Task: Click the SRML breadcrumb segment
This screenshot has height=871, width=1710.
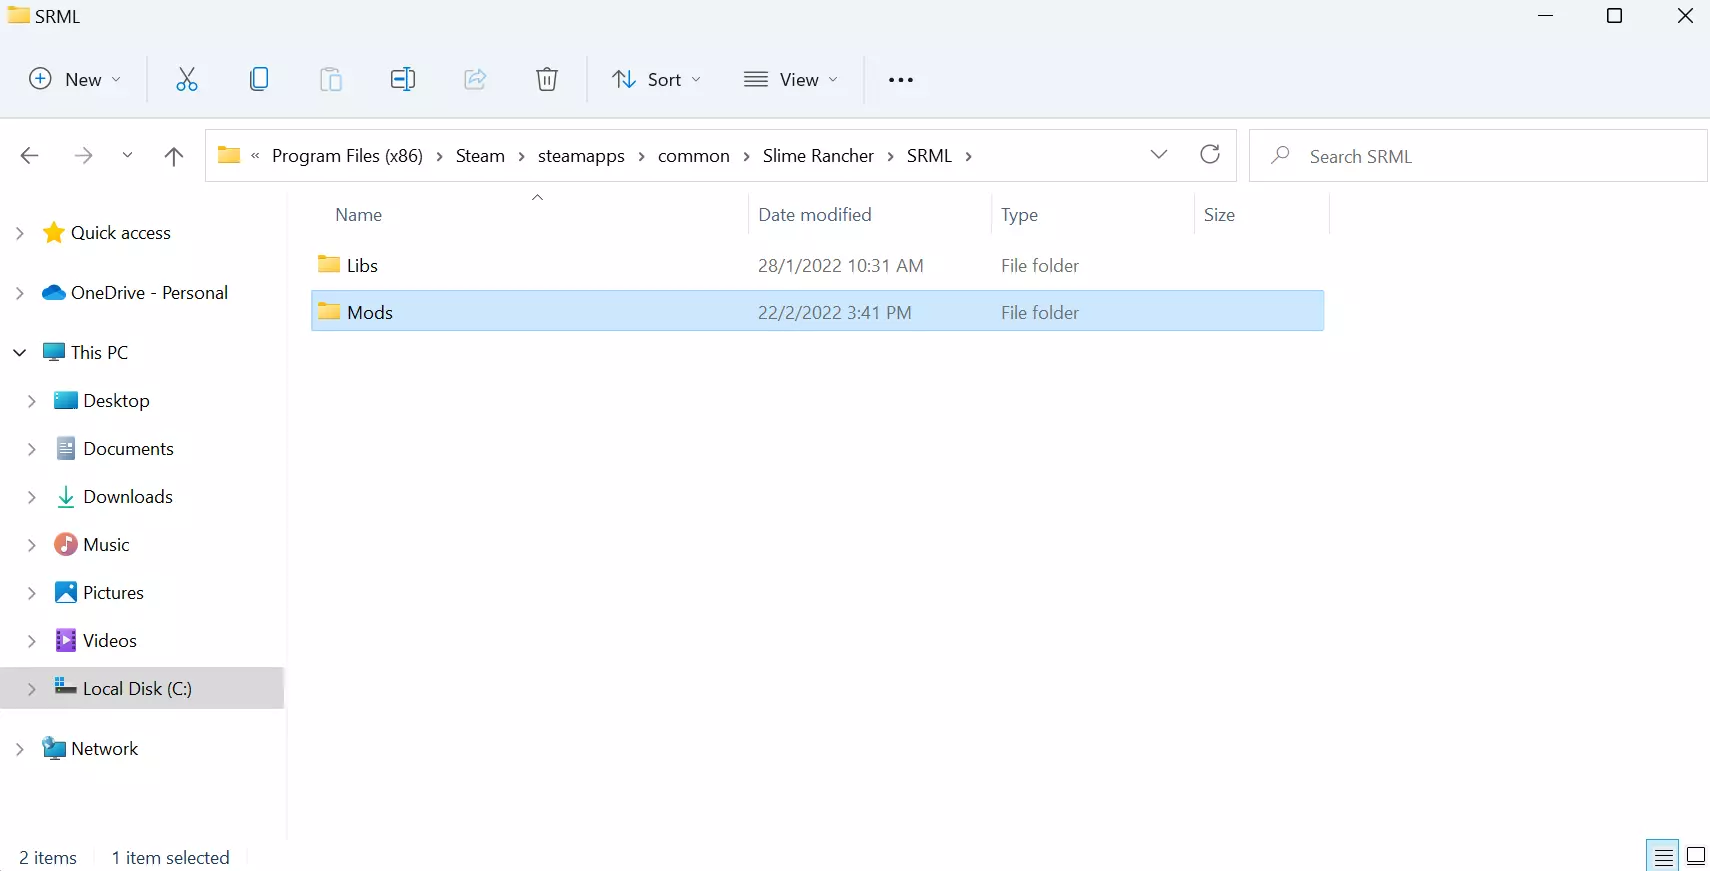Action: coord(929,156)
